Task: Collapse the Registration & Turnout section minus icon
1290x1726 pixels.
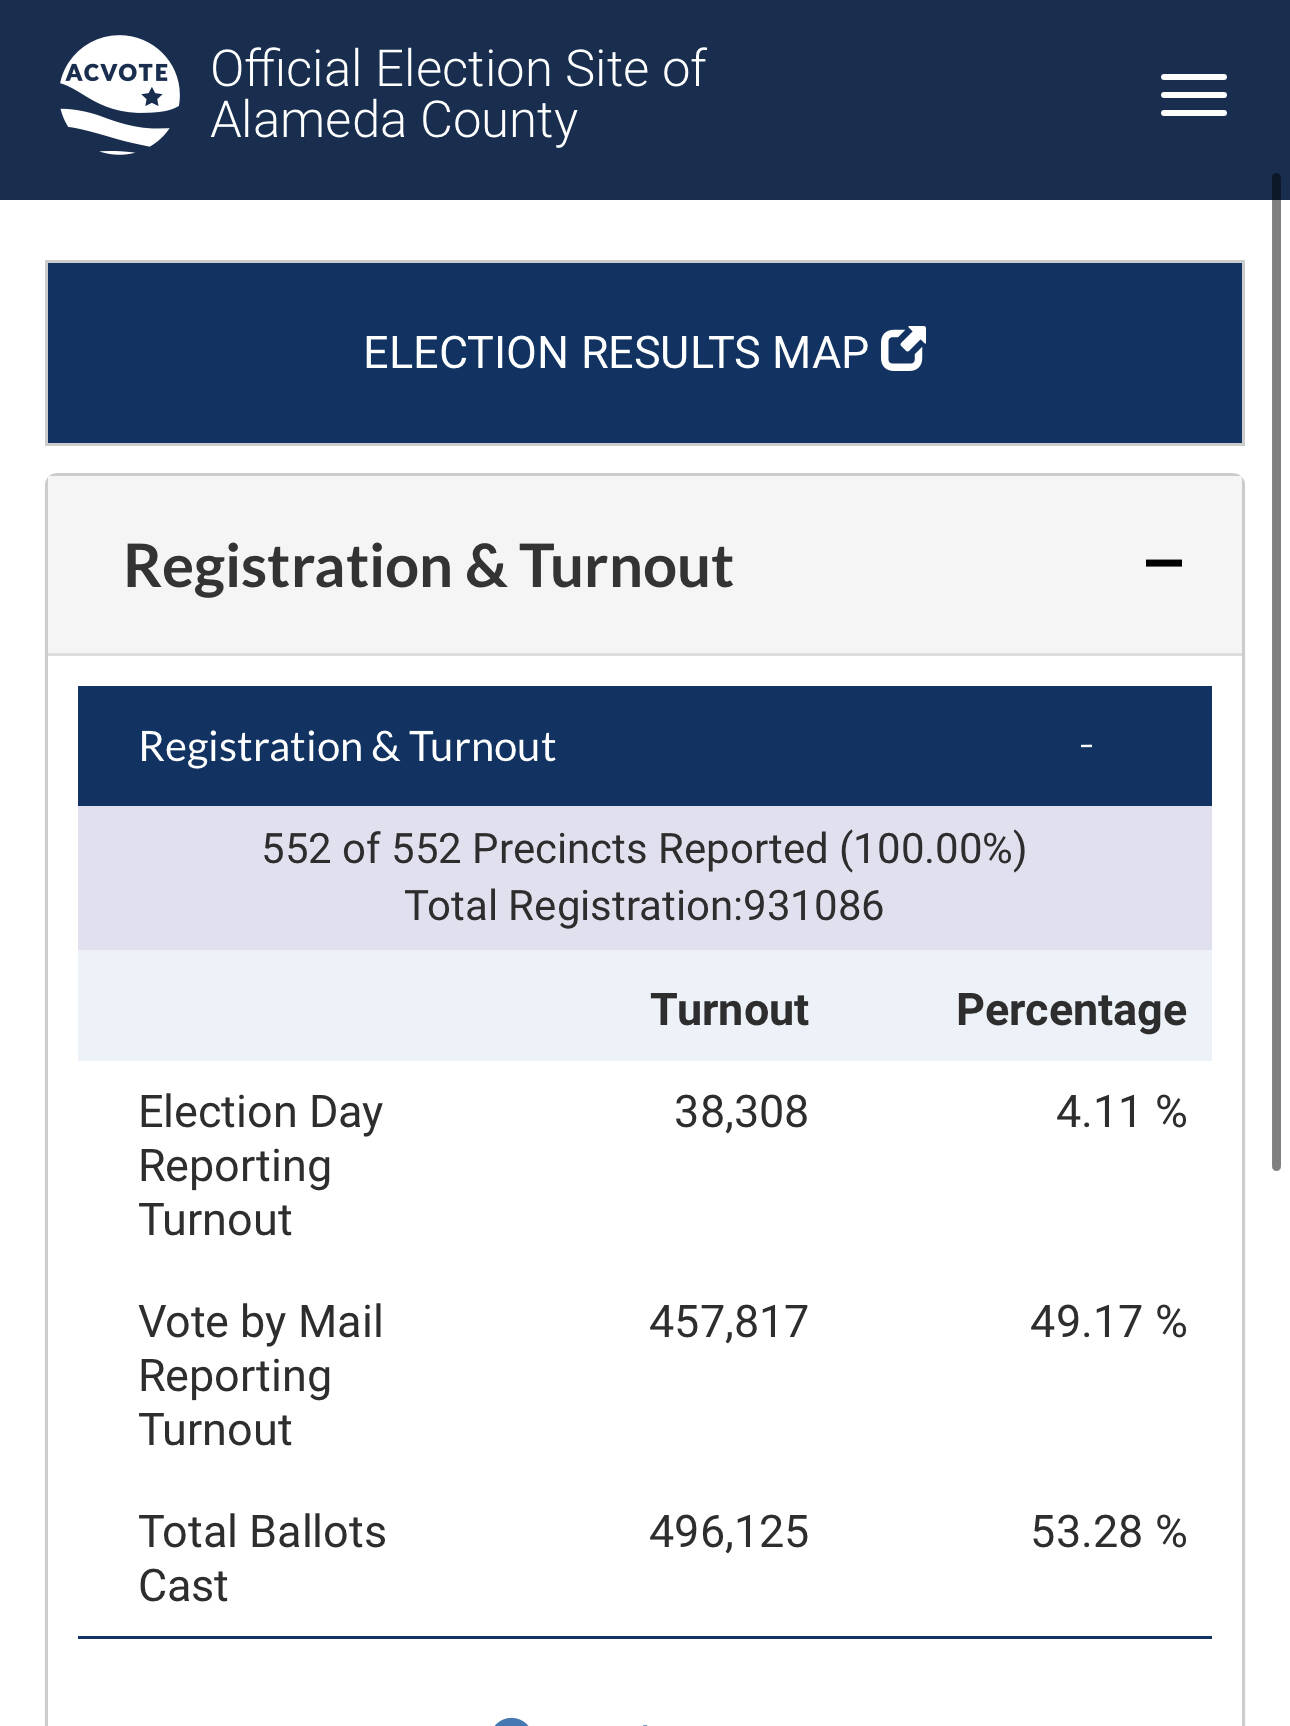Action: point(1164,564)
